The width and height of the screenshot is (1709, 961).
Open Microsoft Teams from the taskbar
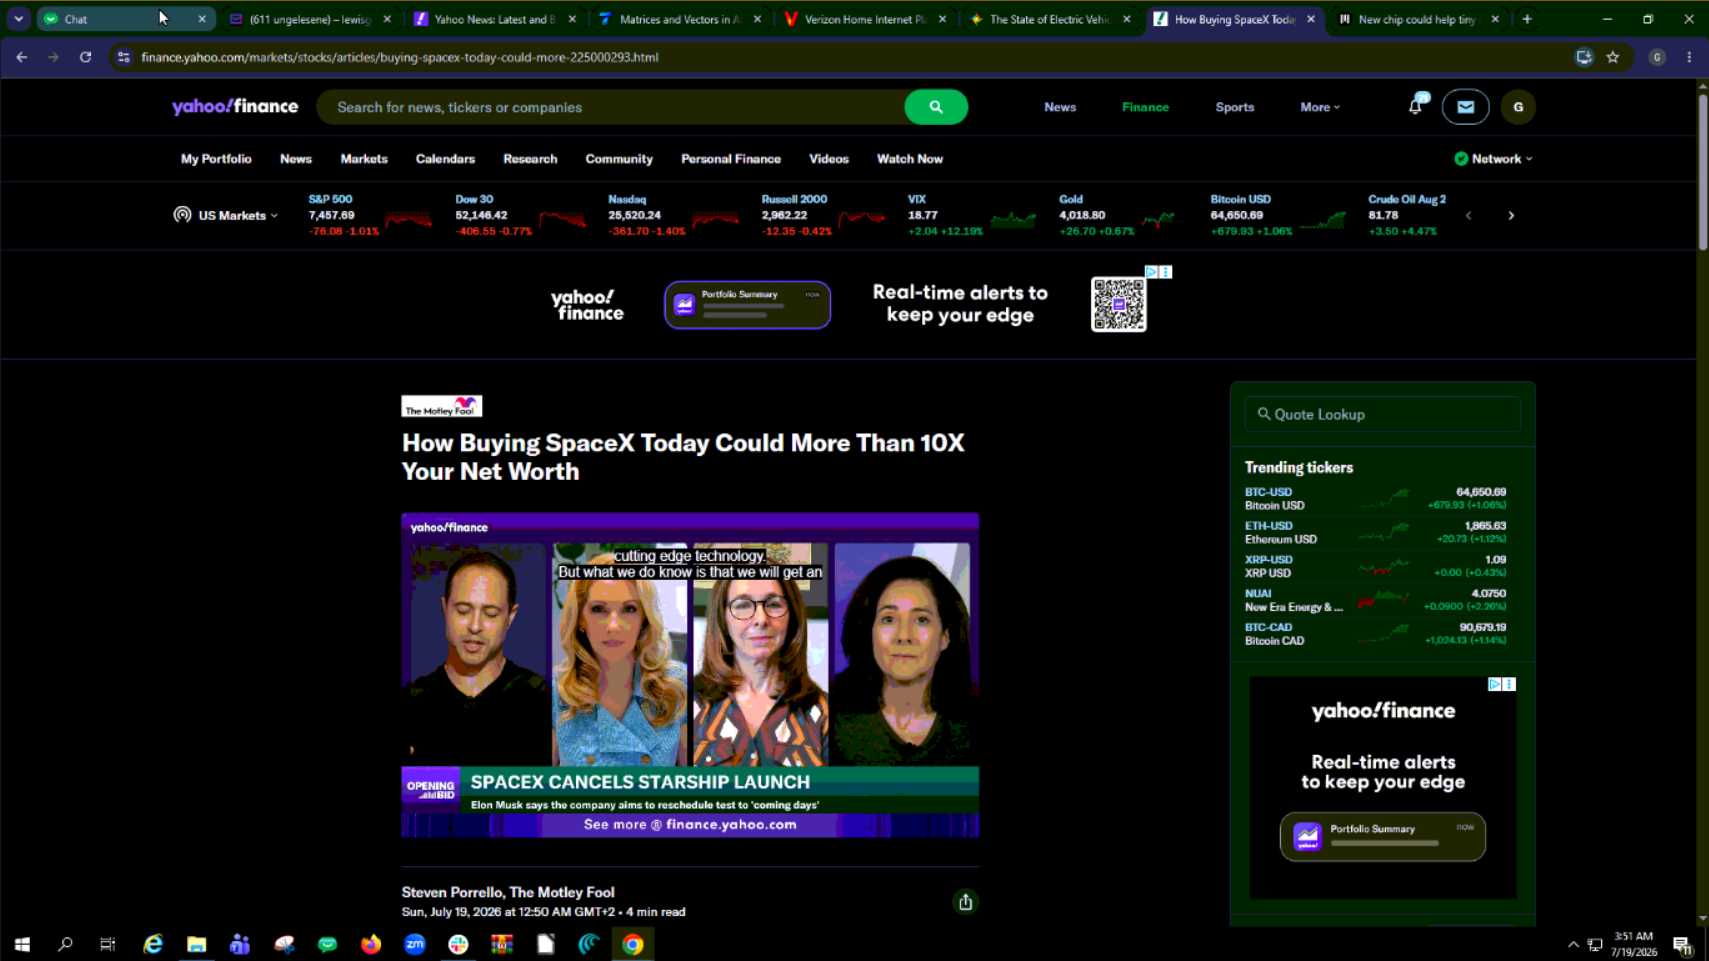click(240, 944)
